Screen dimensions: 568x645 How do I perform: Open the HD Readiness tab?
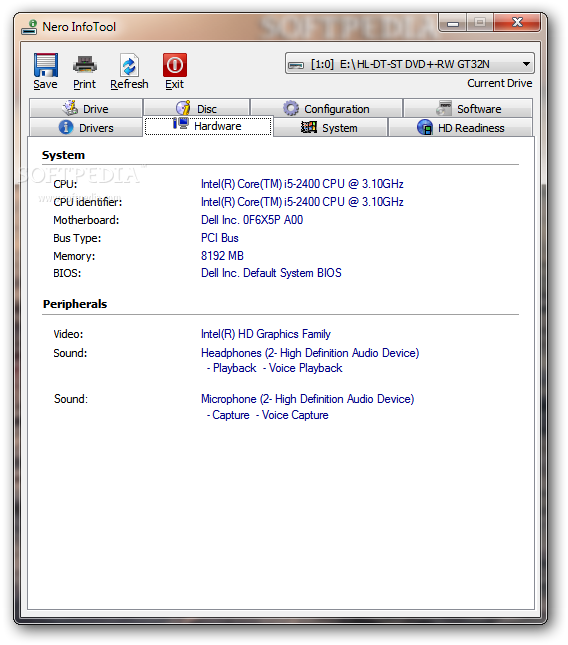point(461,128)
